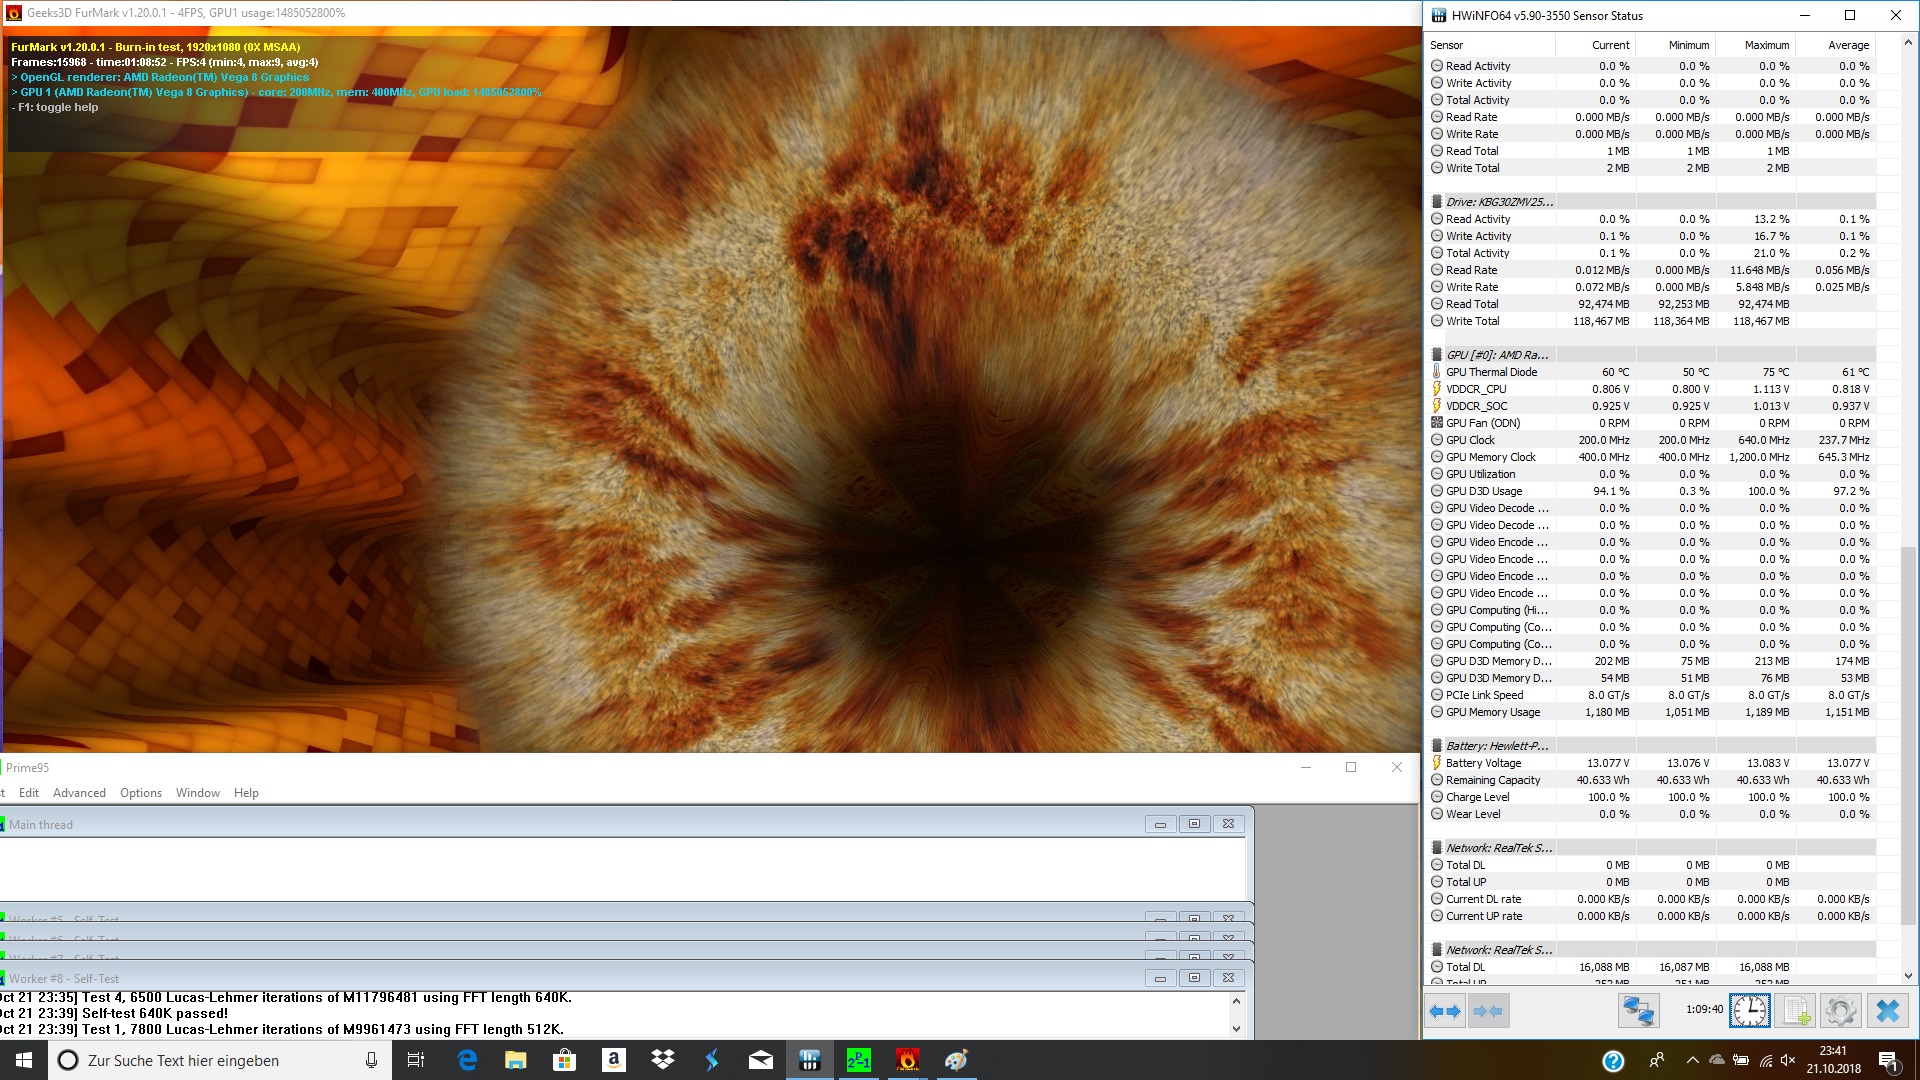Show hidden system tray icons chevron
Screen dimensions: 1920x1080
1692,1060
